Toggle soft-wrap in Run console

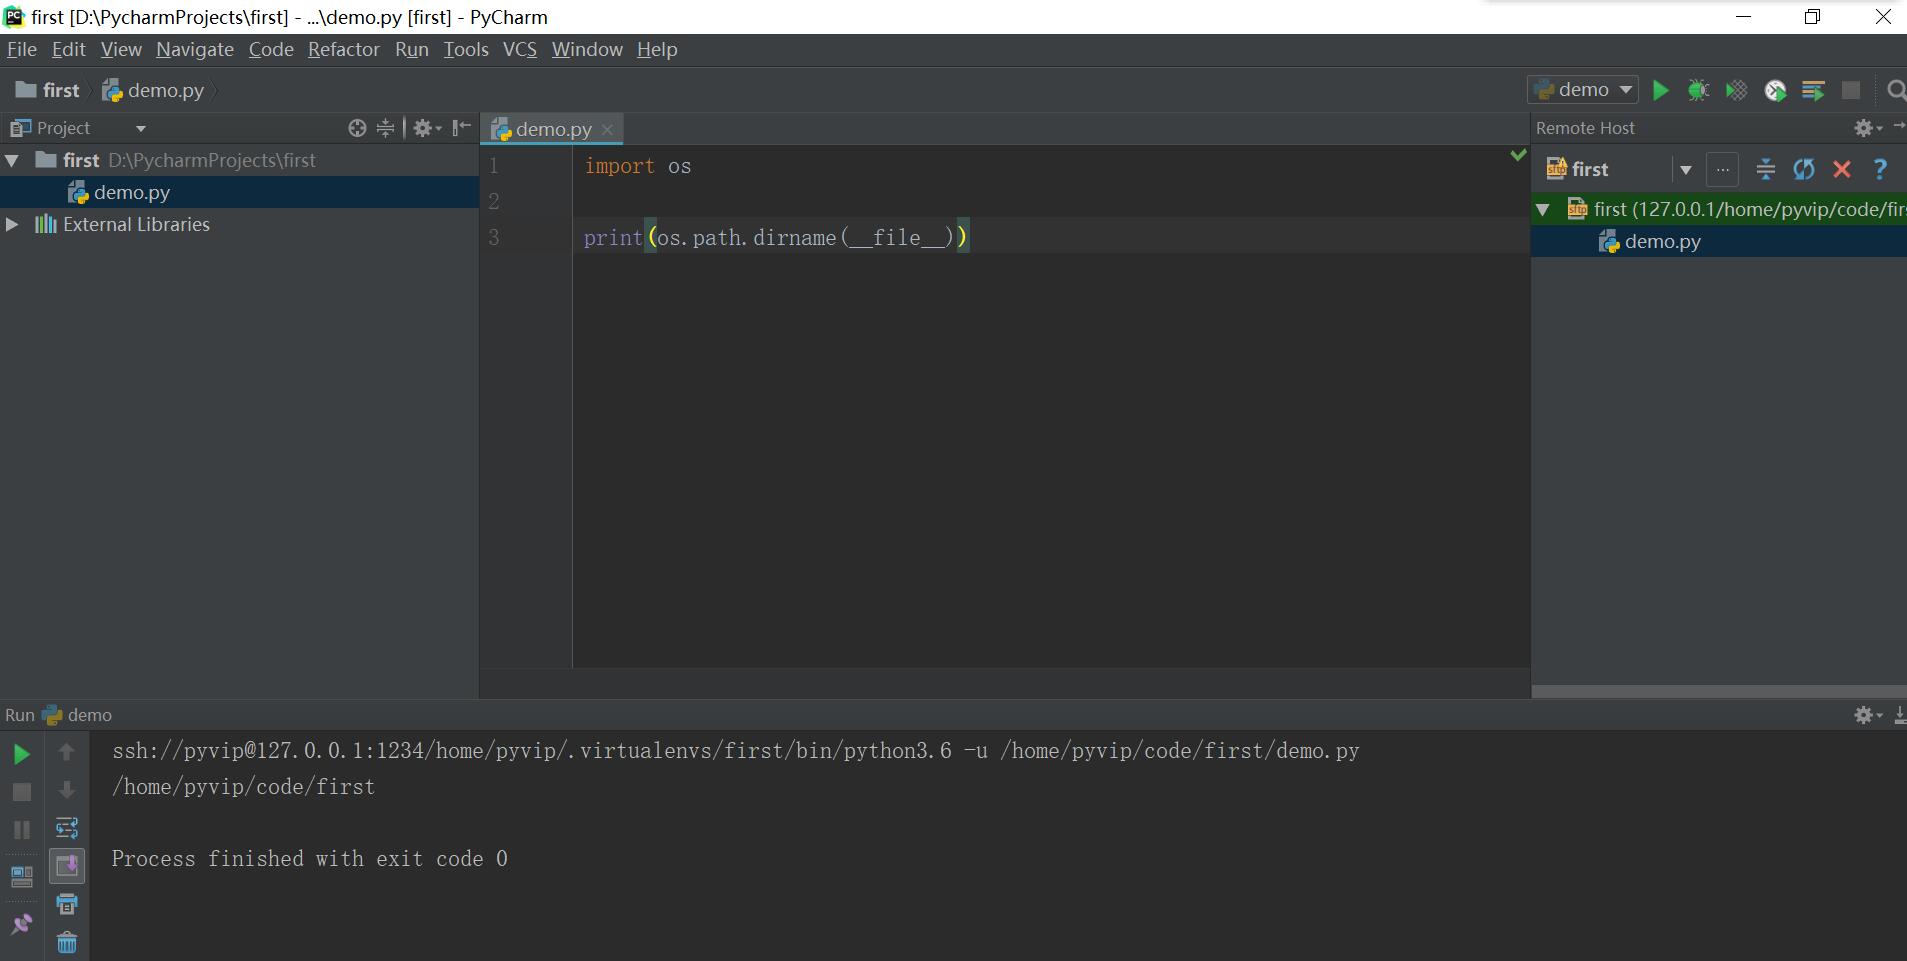(x=67, y=828)
